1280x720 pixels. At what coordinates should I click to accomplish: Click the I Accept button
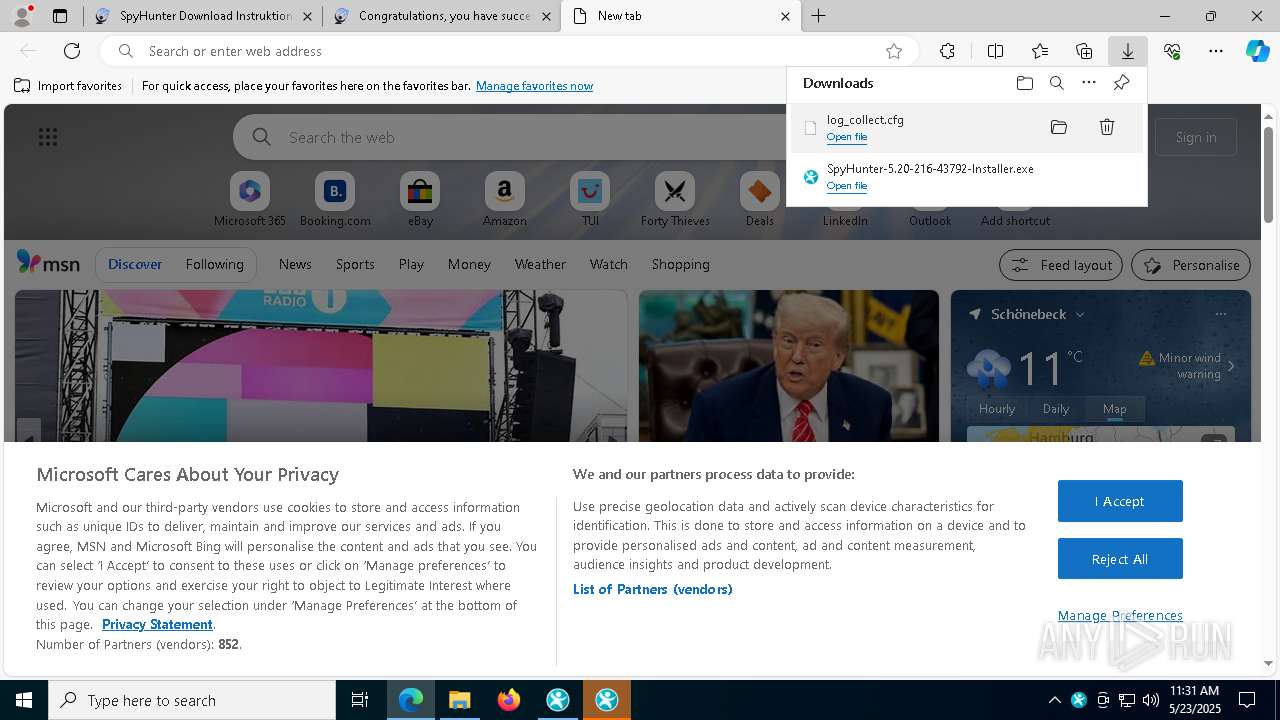[x=1120, y=501]
